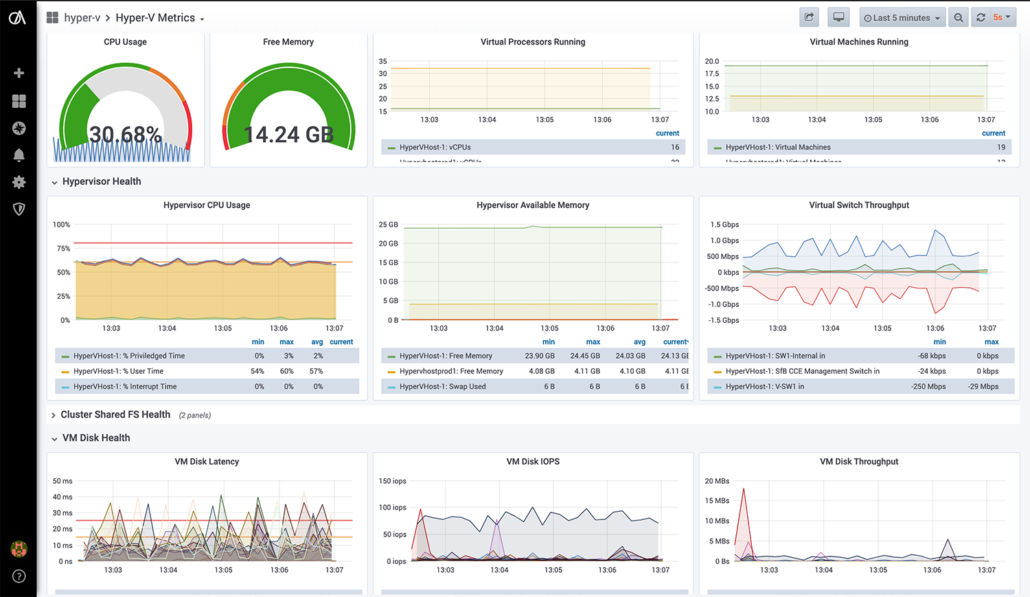Click the VM Disk Latency panel title
Image resolution: width=1030 pixels, height=597 pixels.
206,461
